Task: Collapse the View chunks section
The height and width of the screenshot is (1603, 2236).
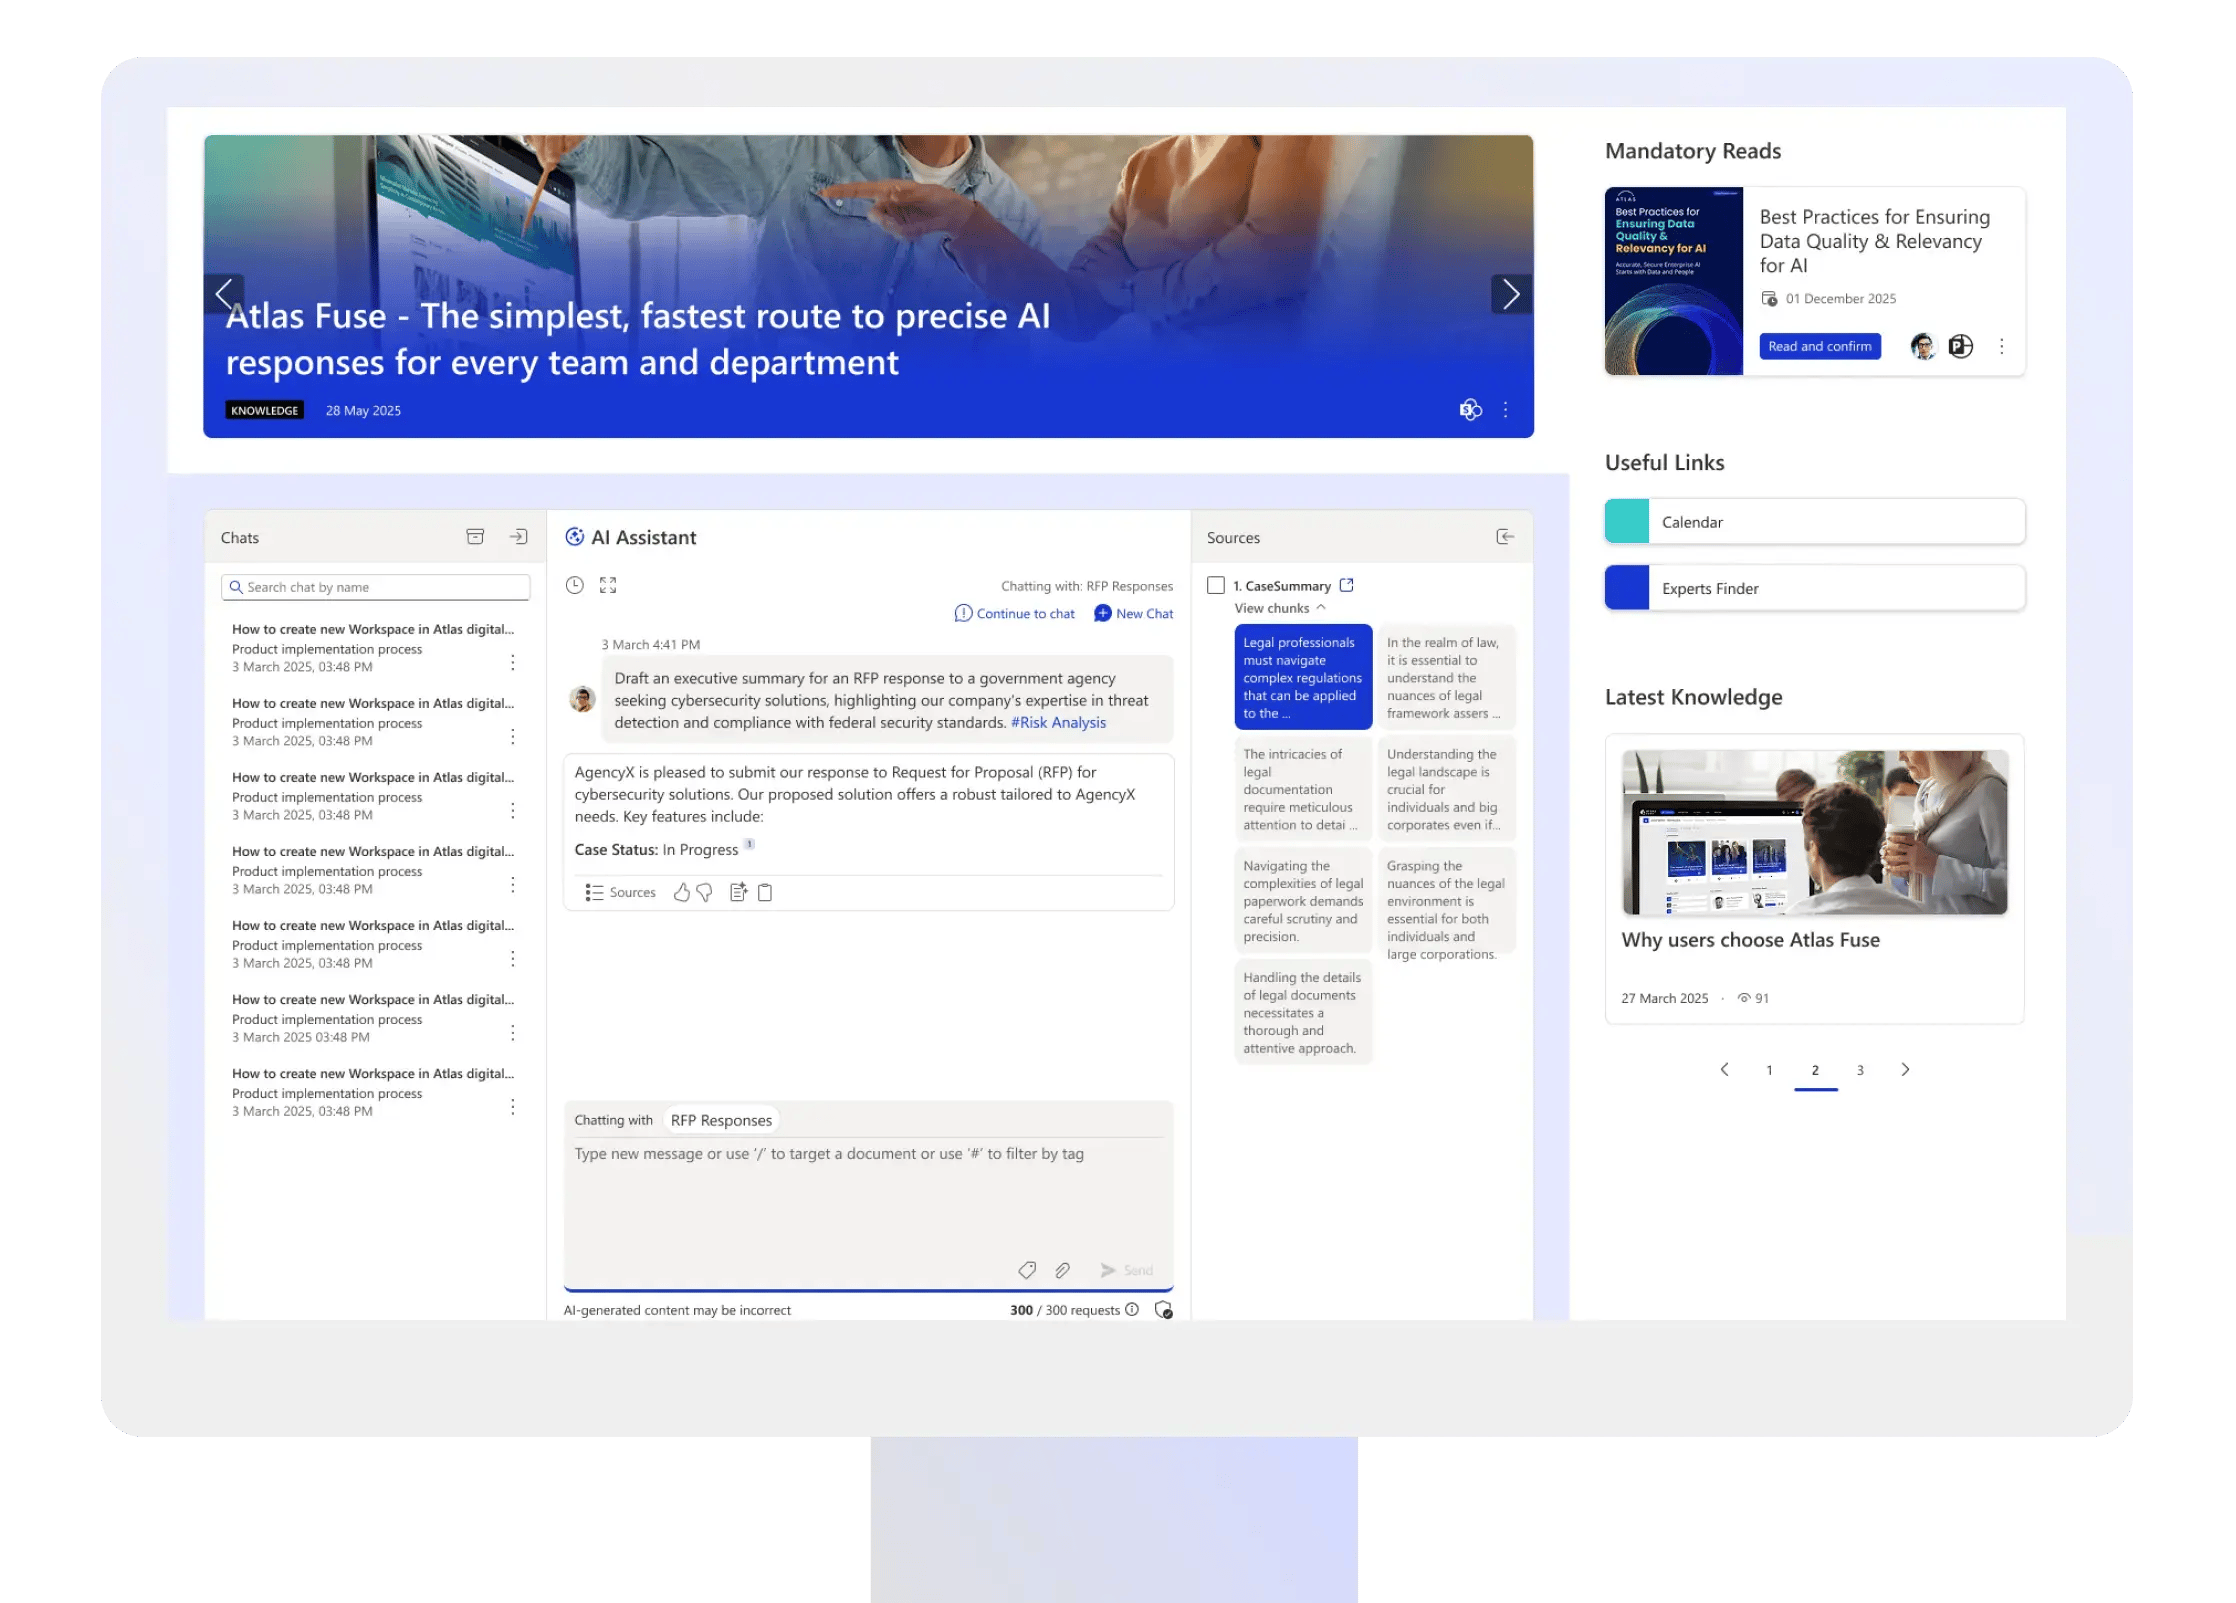Action: click(x=1322, y=607)
